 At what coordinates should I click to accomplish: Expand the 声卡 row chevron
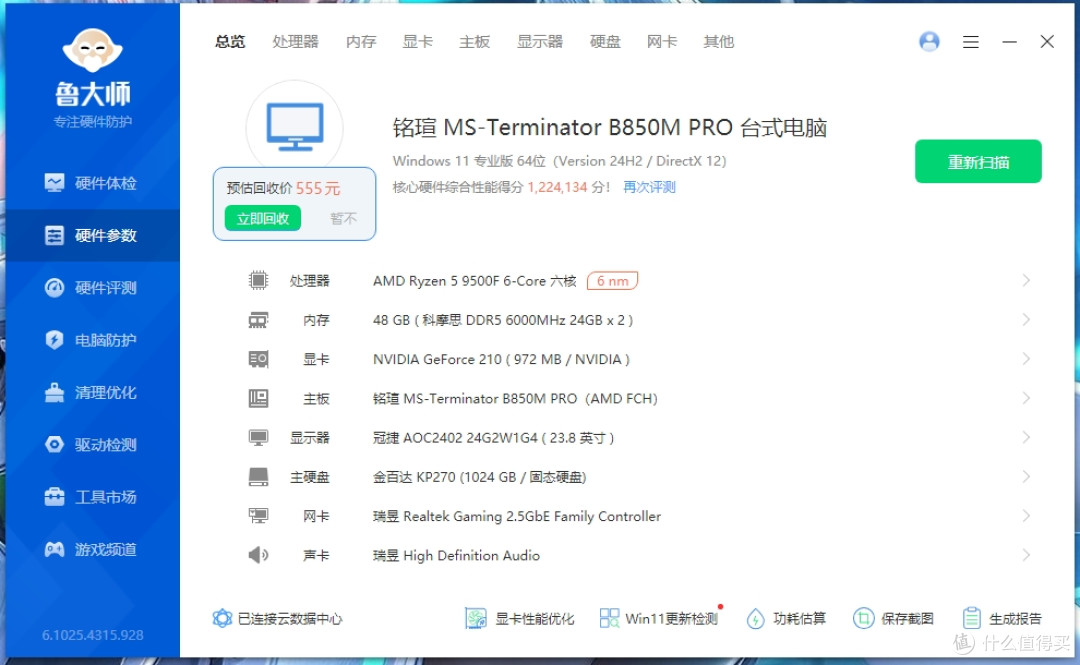click(1026, 555)
